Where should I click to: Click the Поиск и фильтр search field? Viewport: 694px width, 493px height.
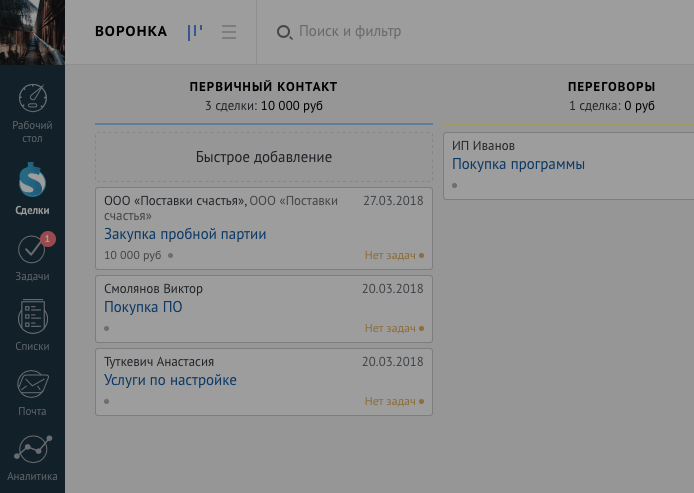coord(350,31)
